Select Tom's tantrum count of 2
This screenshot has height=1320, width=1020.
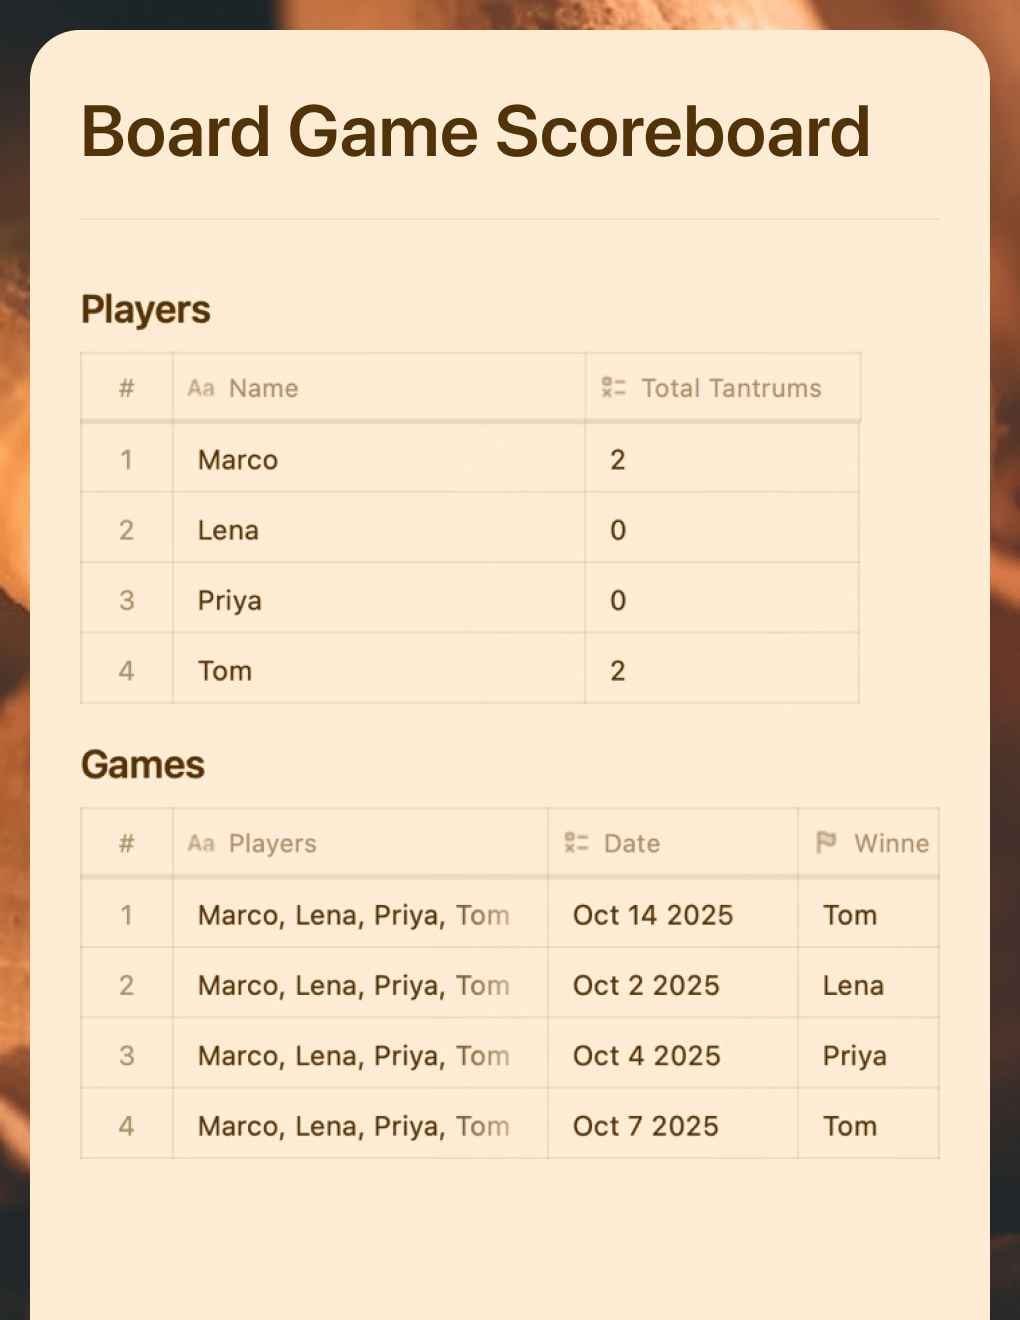pyautogui.click(x=617, y=670)
